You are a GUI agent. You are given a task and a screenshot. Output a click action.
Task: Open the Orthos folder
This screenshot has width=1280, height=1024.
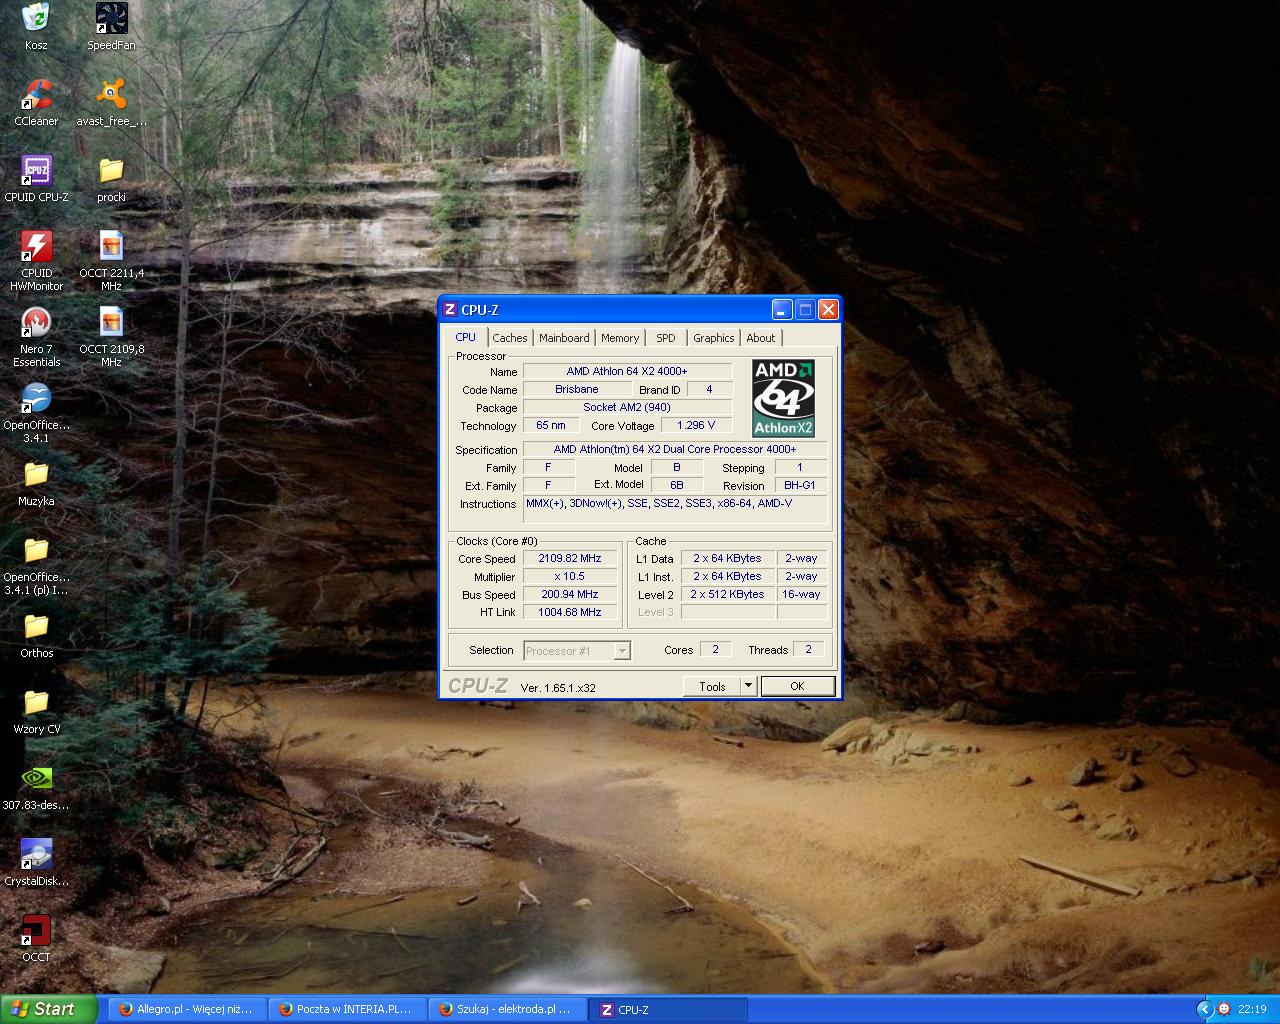pos(36,626)
